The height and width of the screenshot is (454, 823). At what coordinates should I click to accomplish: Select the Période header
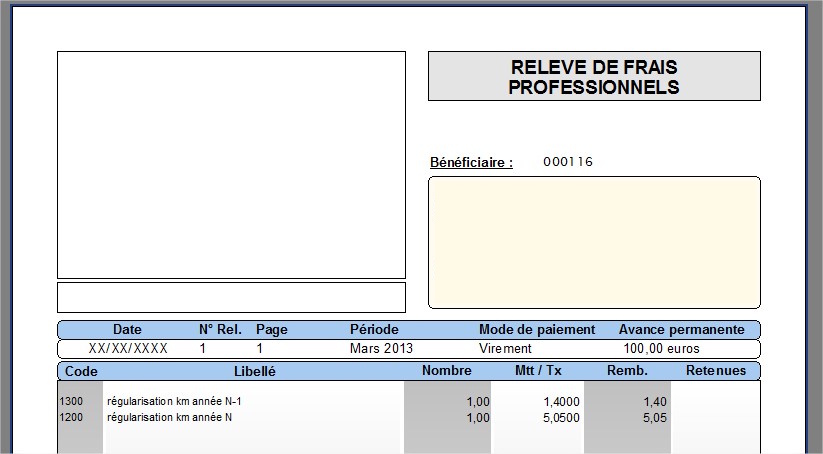374,329
